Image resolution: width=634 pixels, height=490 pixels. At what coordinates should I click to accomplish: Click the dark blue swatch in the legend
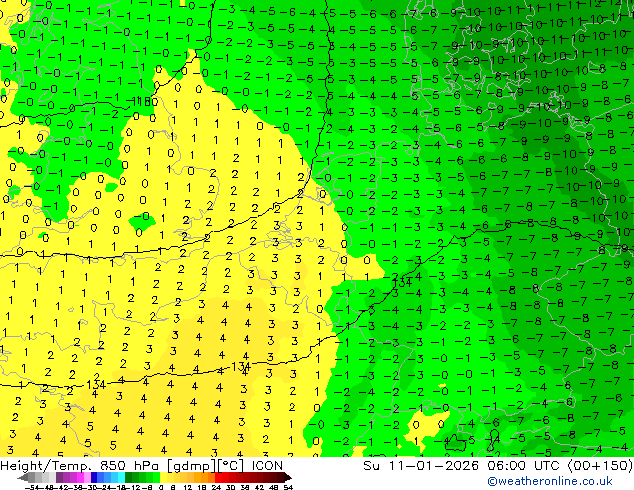(94, 478)
